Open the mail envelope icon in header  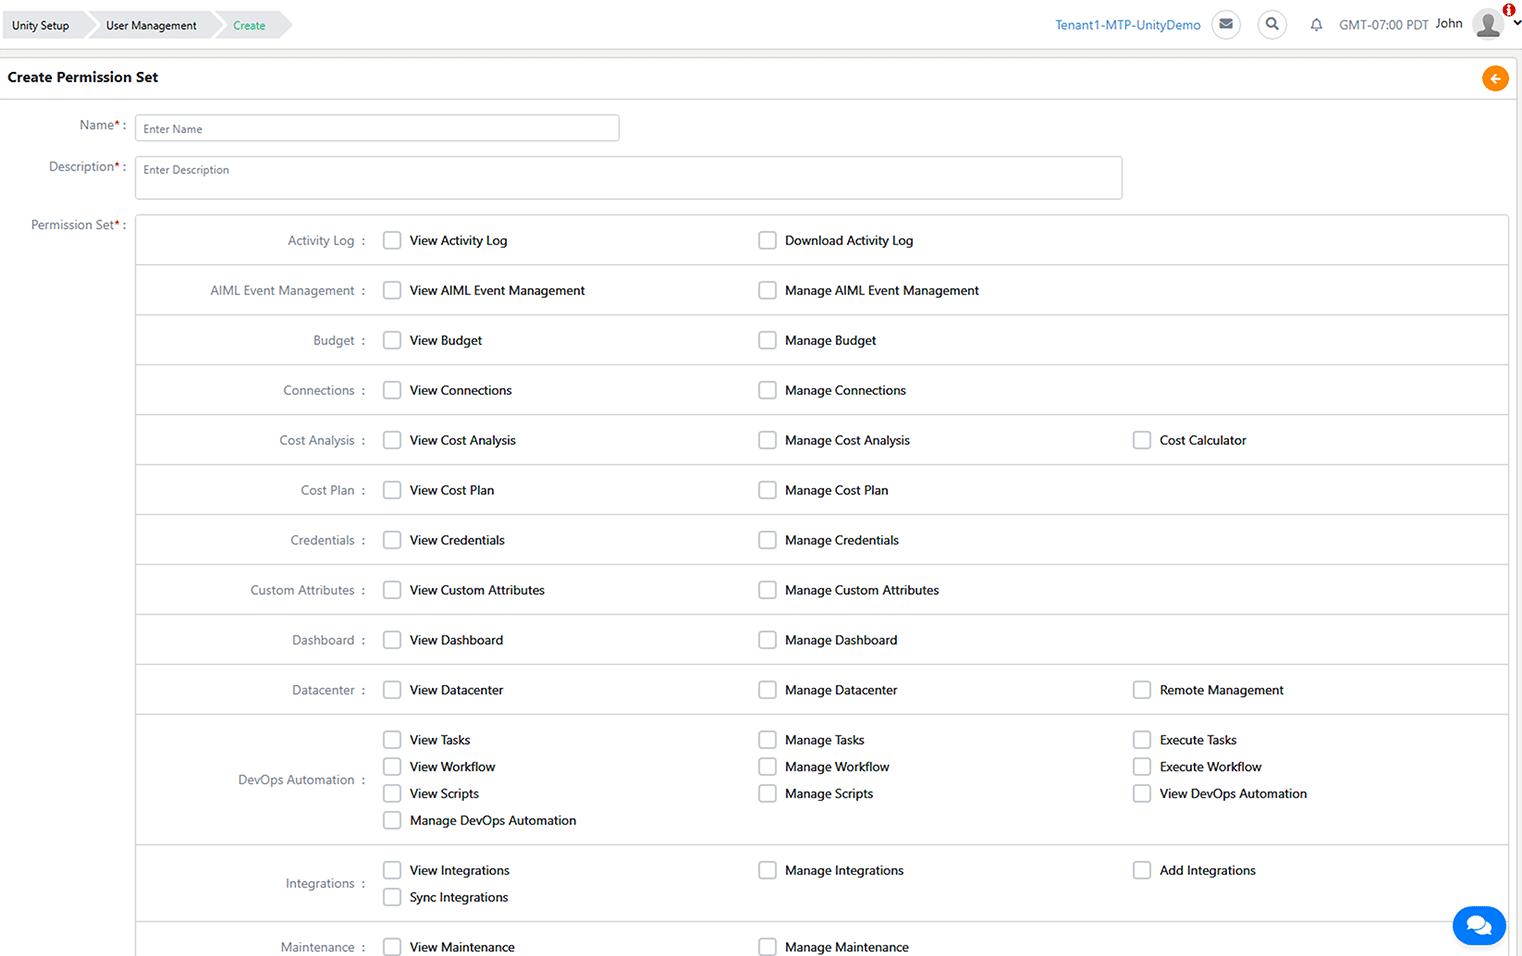point(1226,24)
